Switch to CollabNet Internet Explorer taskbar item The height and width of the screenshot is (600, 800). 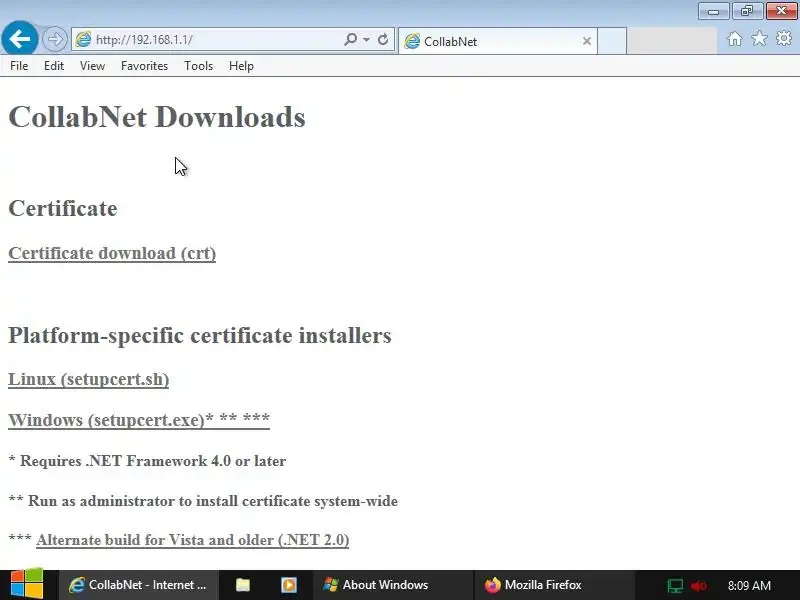tap(139, 585)
